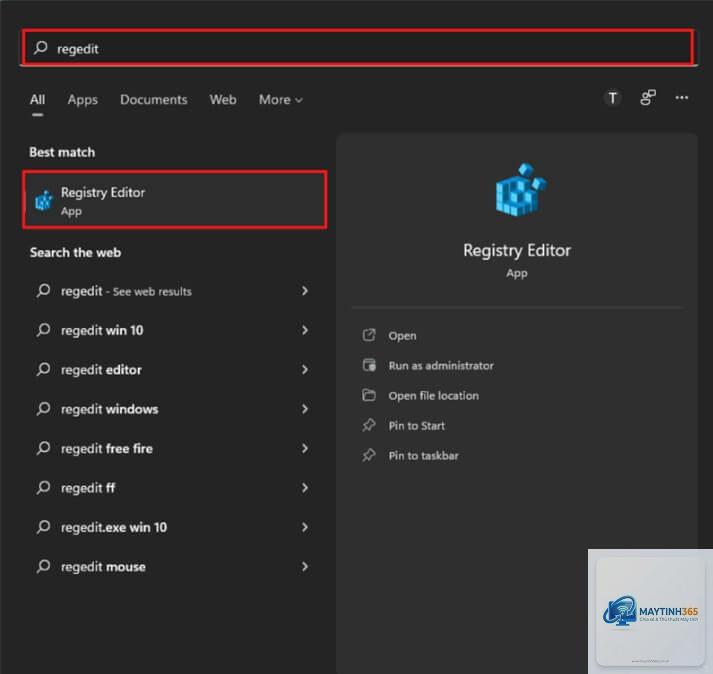This screenshot has height=674, width=713.
Task: Click the regedit search input field
Action: coord(357,48)
